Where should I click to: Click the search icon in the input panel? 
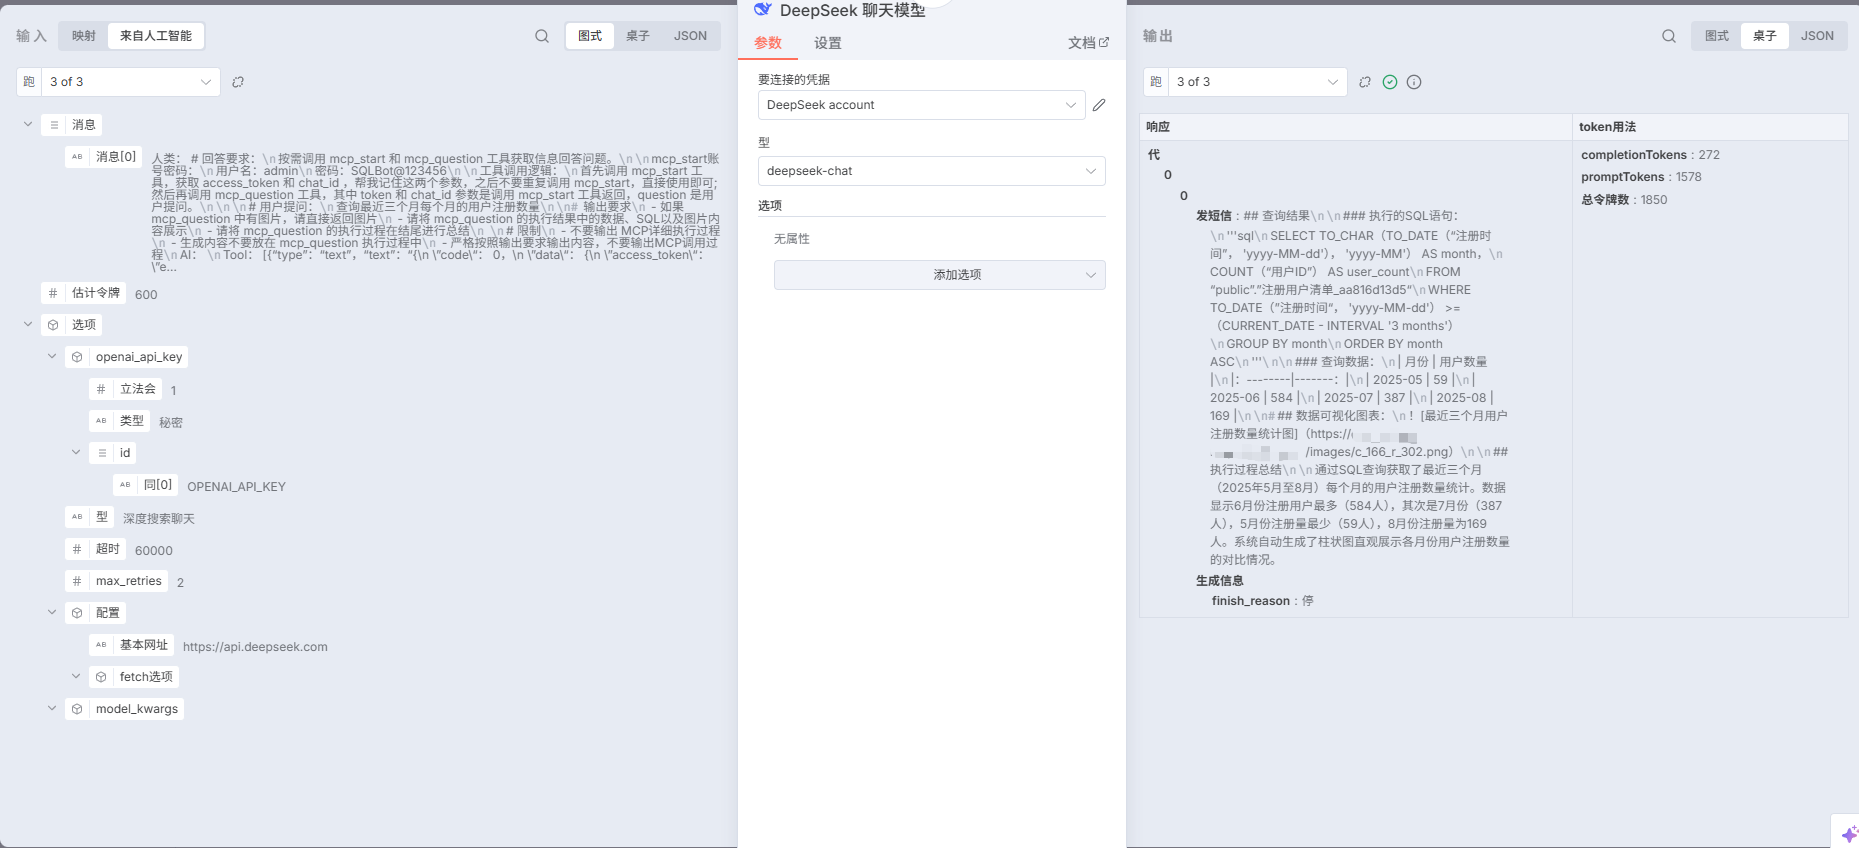(542, 36)
